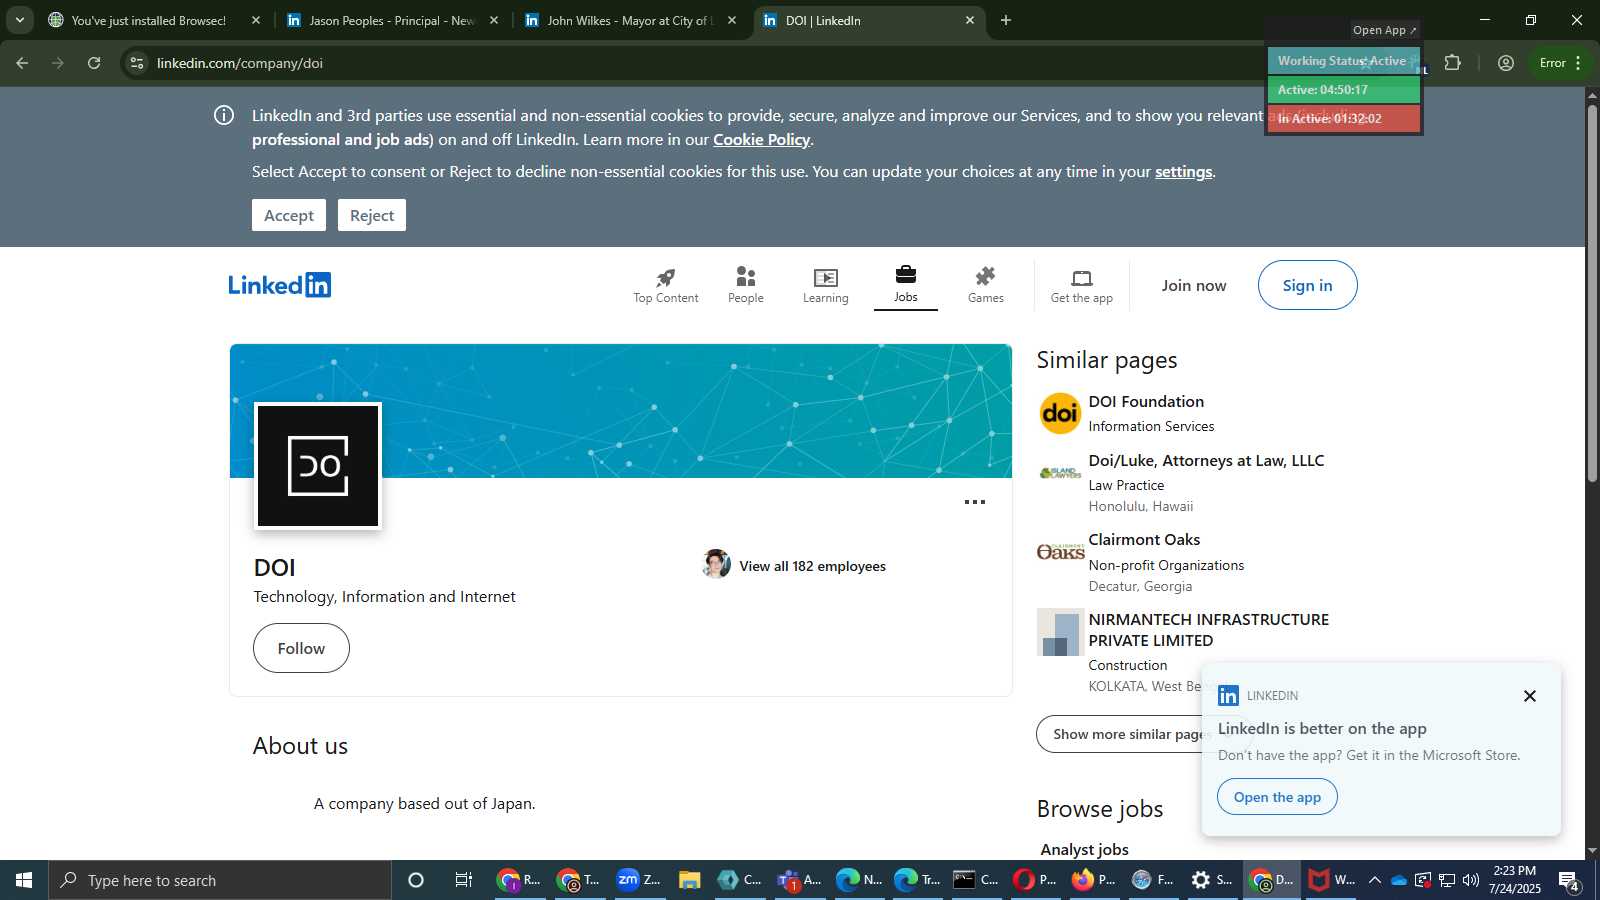Viewport: 1600px width, 900px height.
Task: Click Join now
Action: coord(1194,285)
